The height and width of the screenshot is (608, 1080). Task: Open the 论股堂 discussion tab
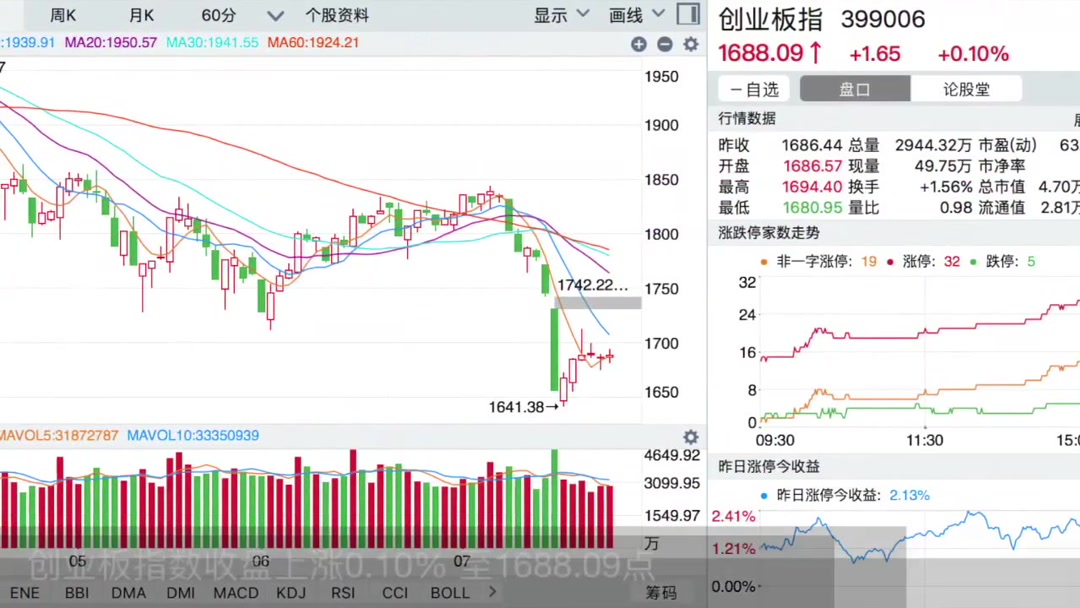[x=966, y=89]
